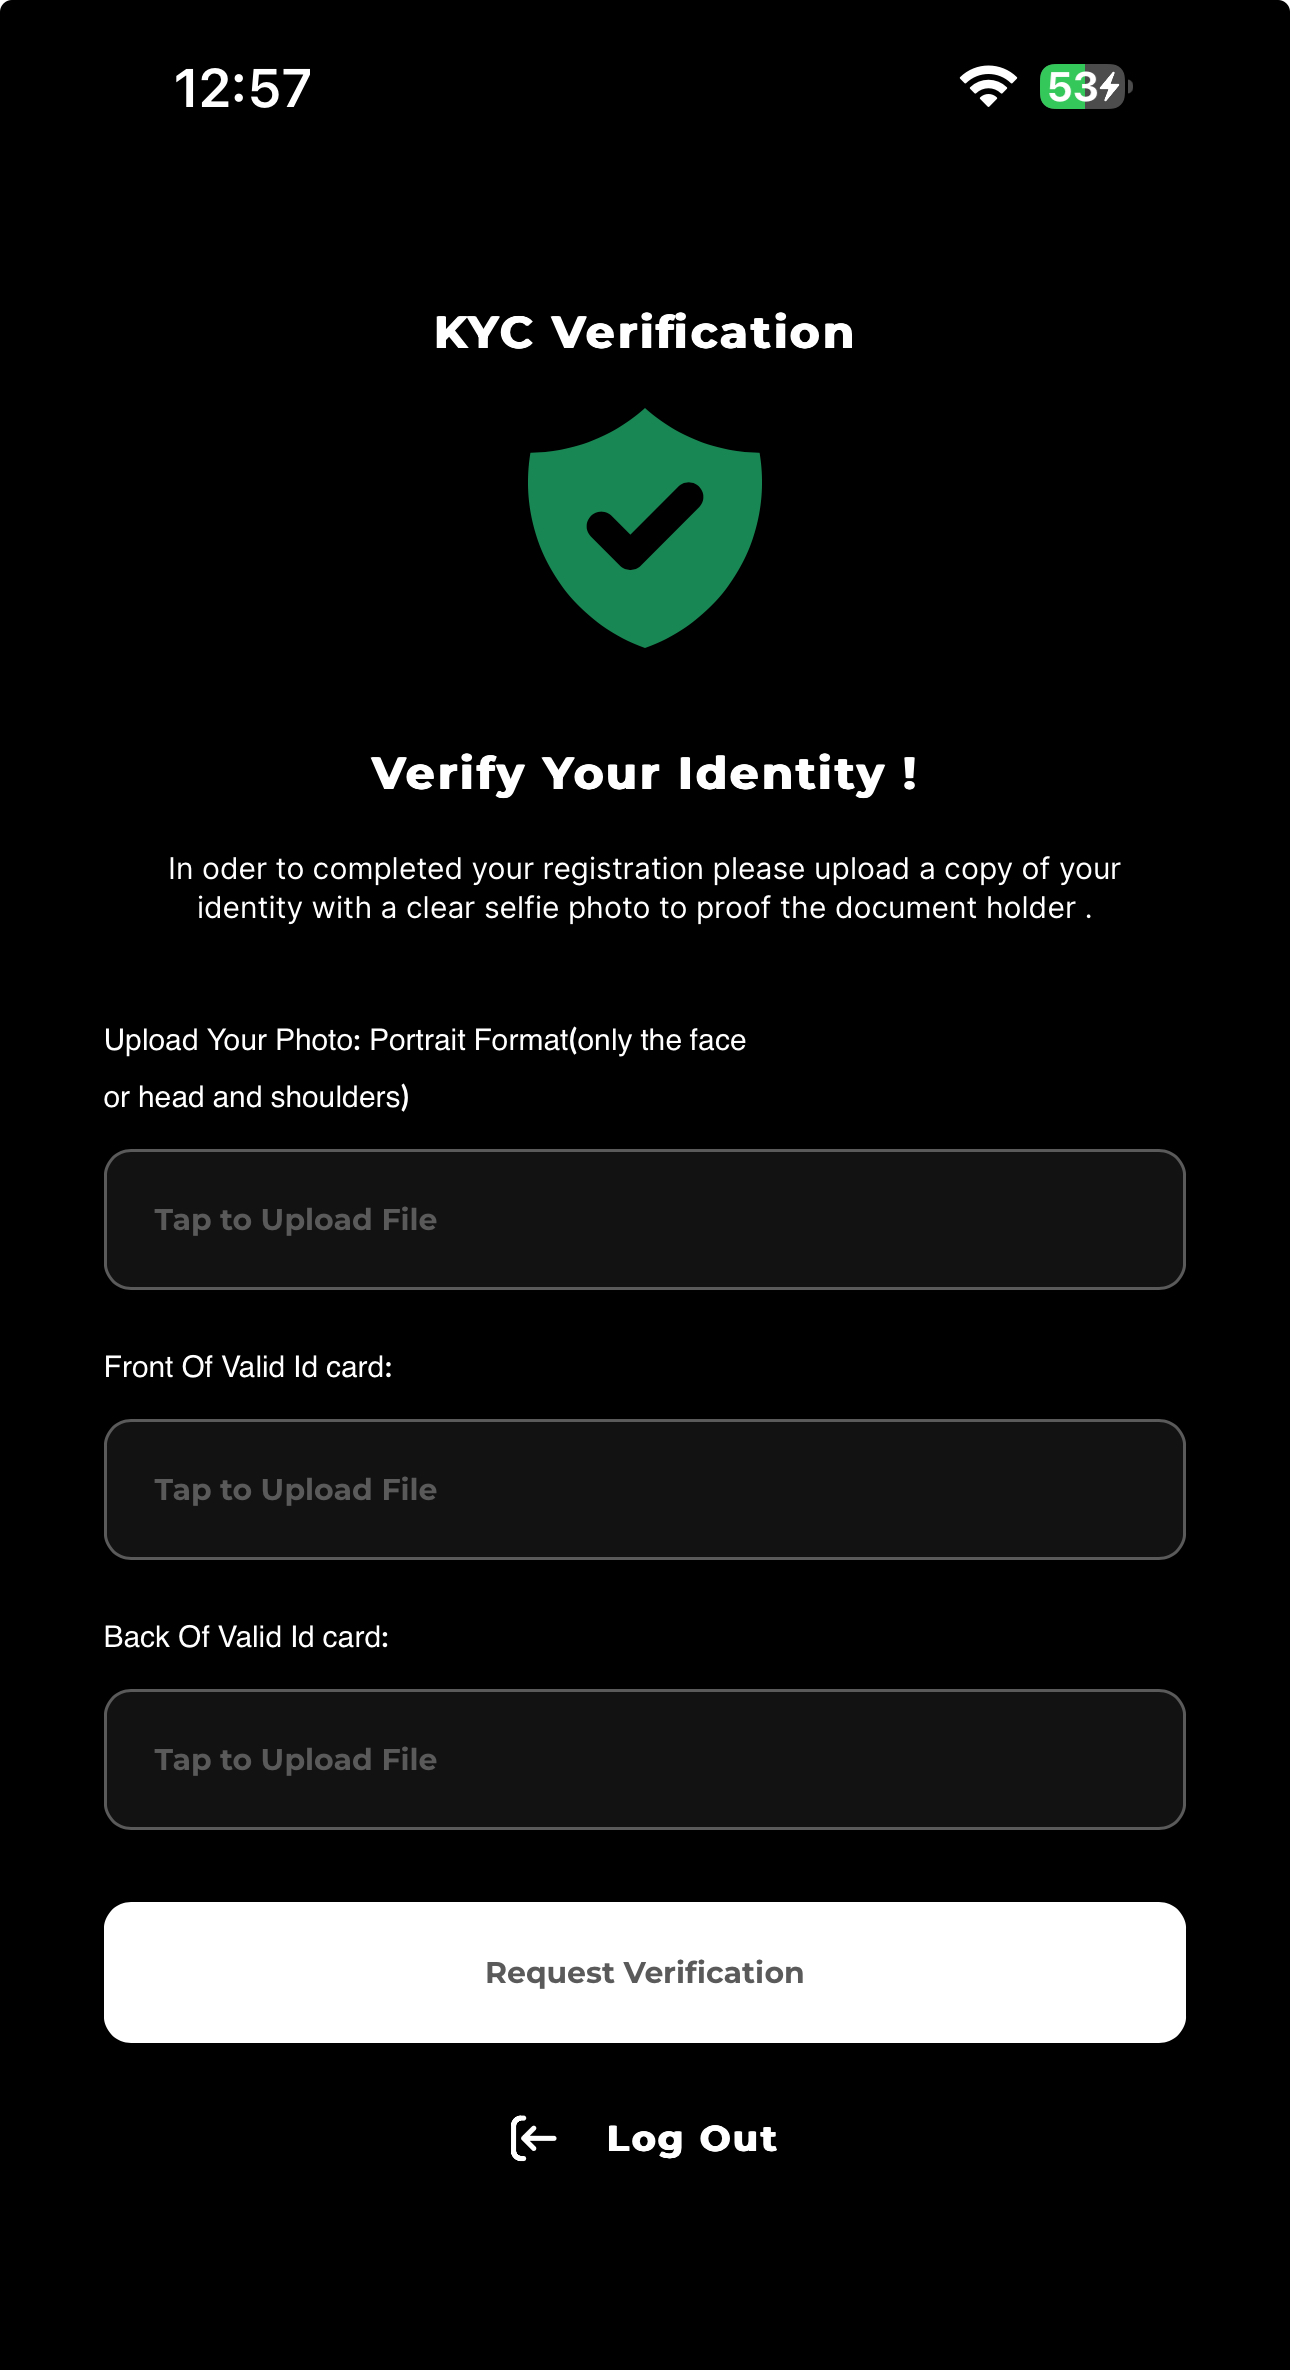
Task: Submit with the Request Verification button
Action: point(645,1972)
